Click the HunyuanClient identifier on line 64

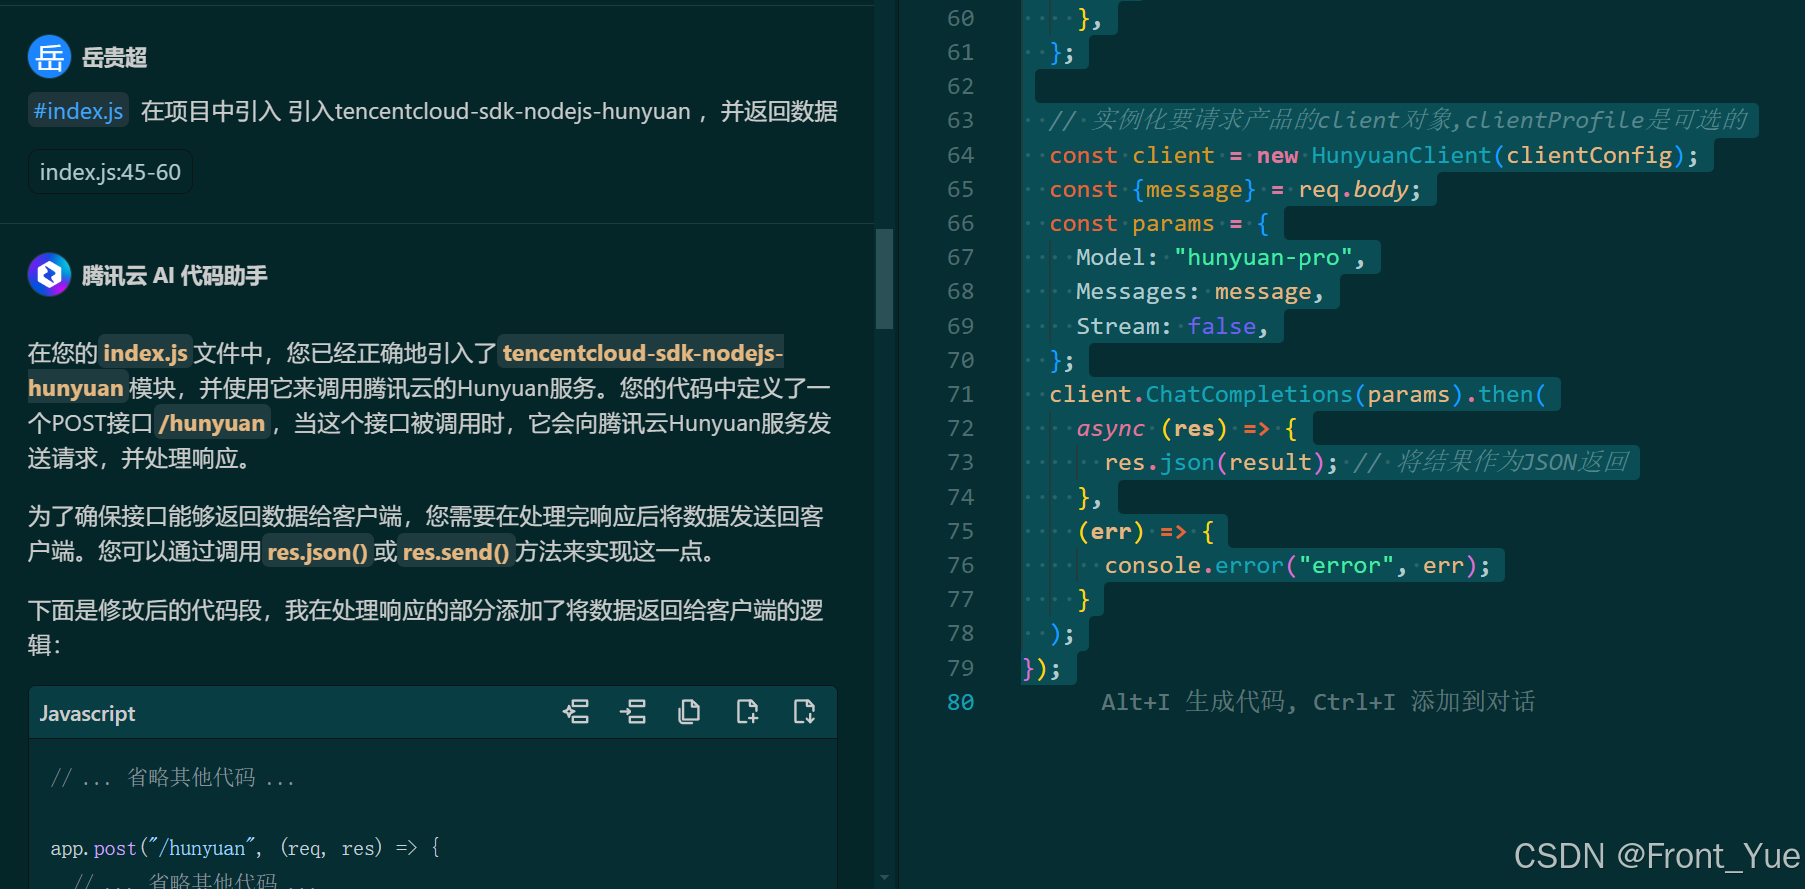click(1400, 155)
